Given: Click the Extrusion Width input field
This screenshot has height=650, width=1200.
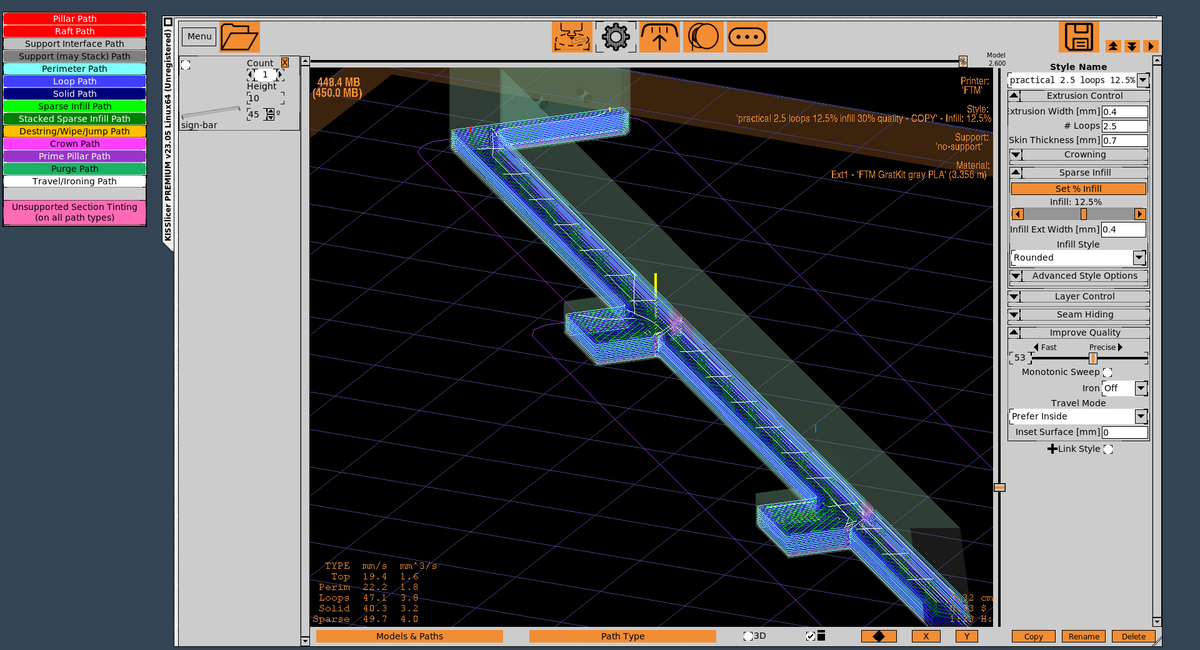Looking at the screenshot, I should [x=1124, y=111].
